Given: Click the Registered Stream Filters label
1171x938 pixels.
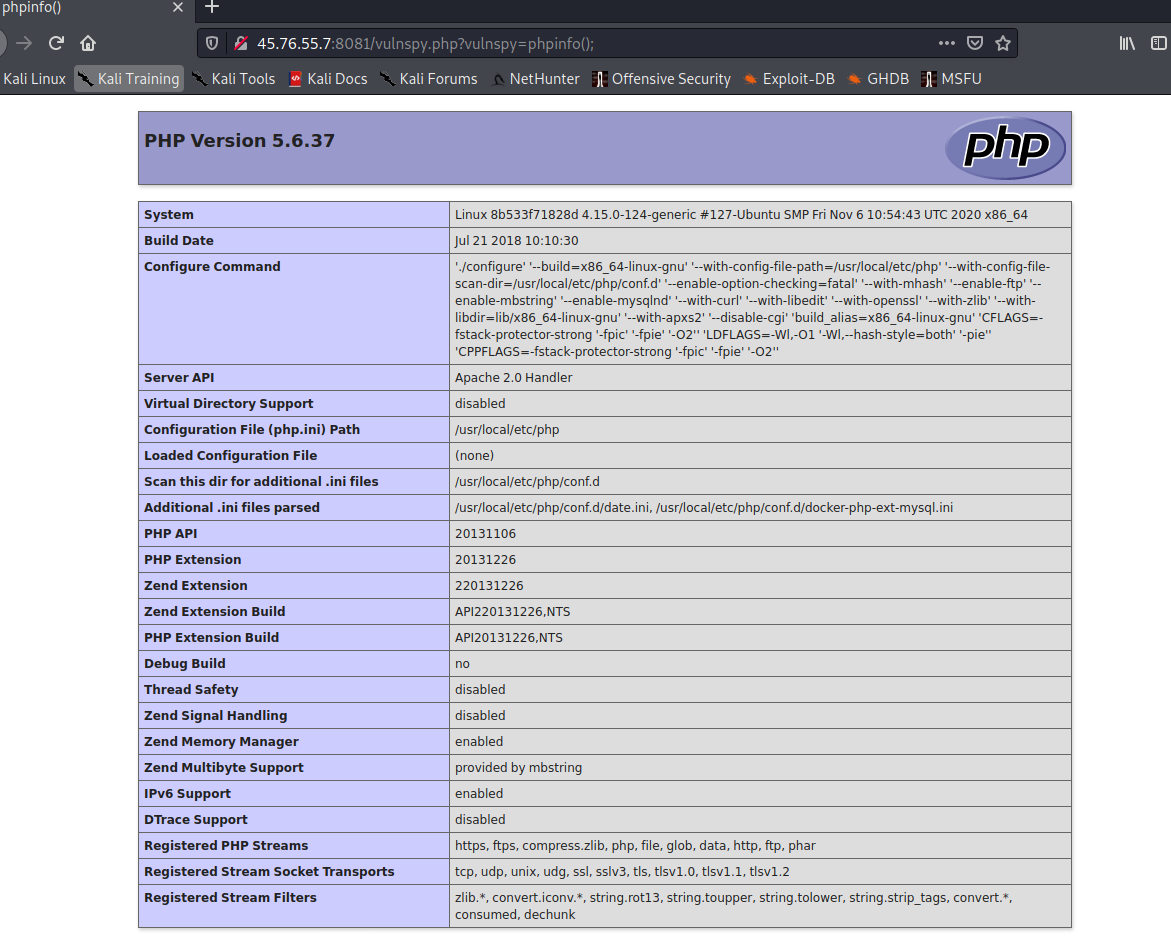Looking at the screenshot, I should (x=230, y=897).
